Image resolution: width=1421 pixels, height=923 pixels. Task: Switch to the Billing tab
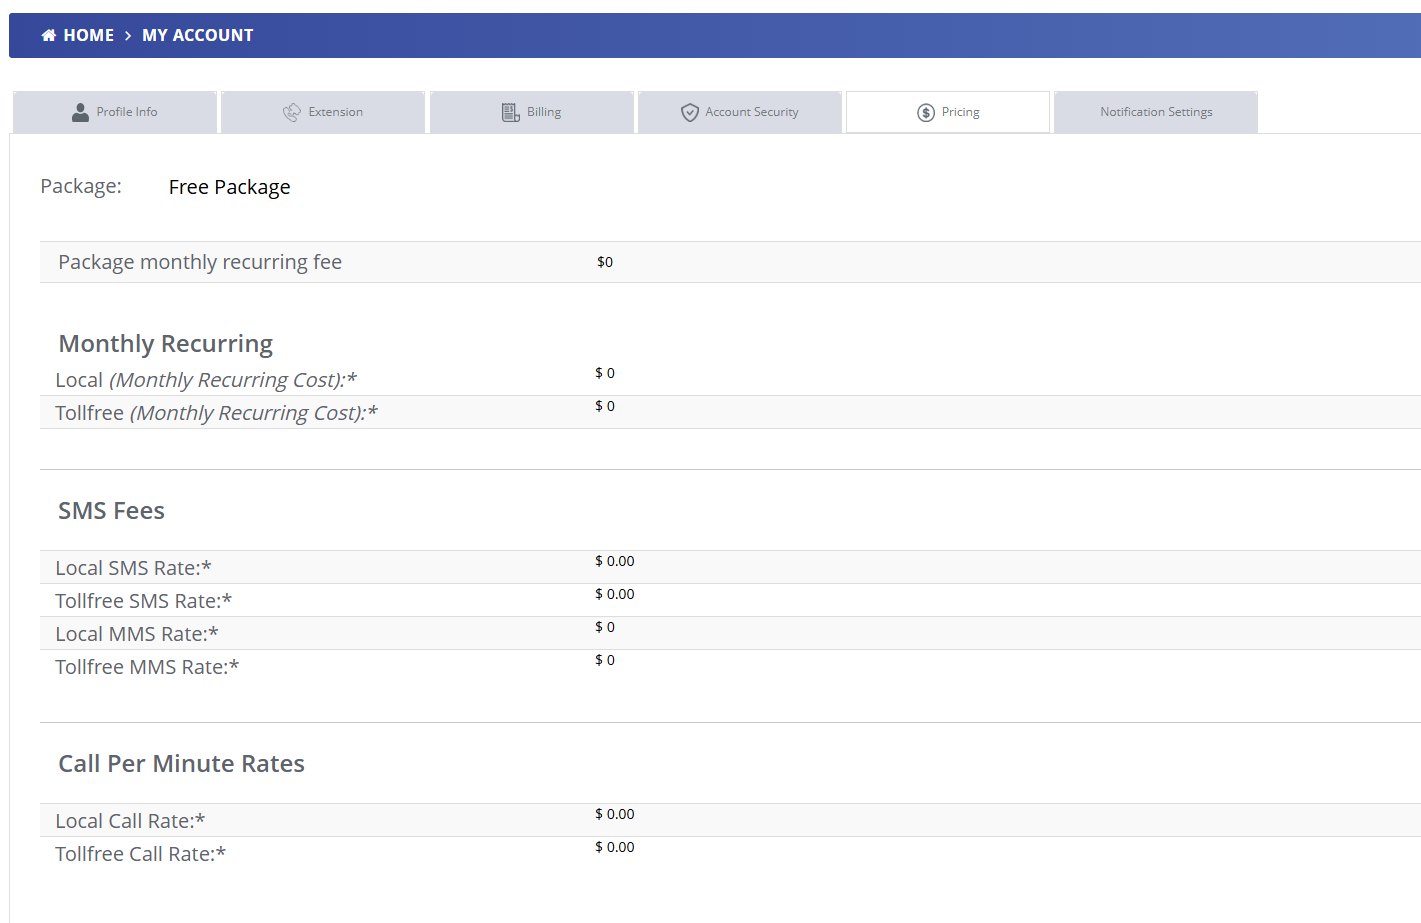tap(531, 111)
